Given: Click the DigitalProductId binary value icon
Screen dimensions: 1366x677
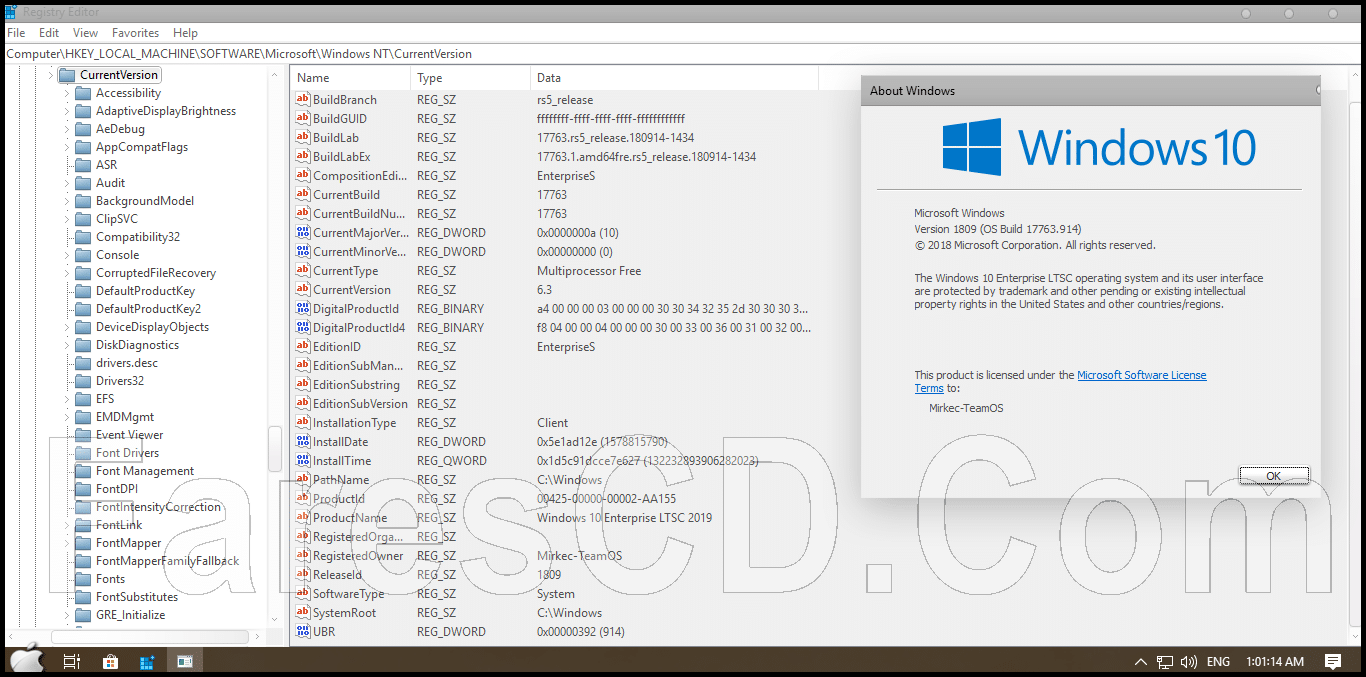Looking at the screenshot, I should pyautogui.click(x=304, y=309).
